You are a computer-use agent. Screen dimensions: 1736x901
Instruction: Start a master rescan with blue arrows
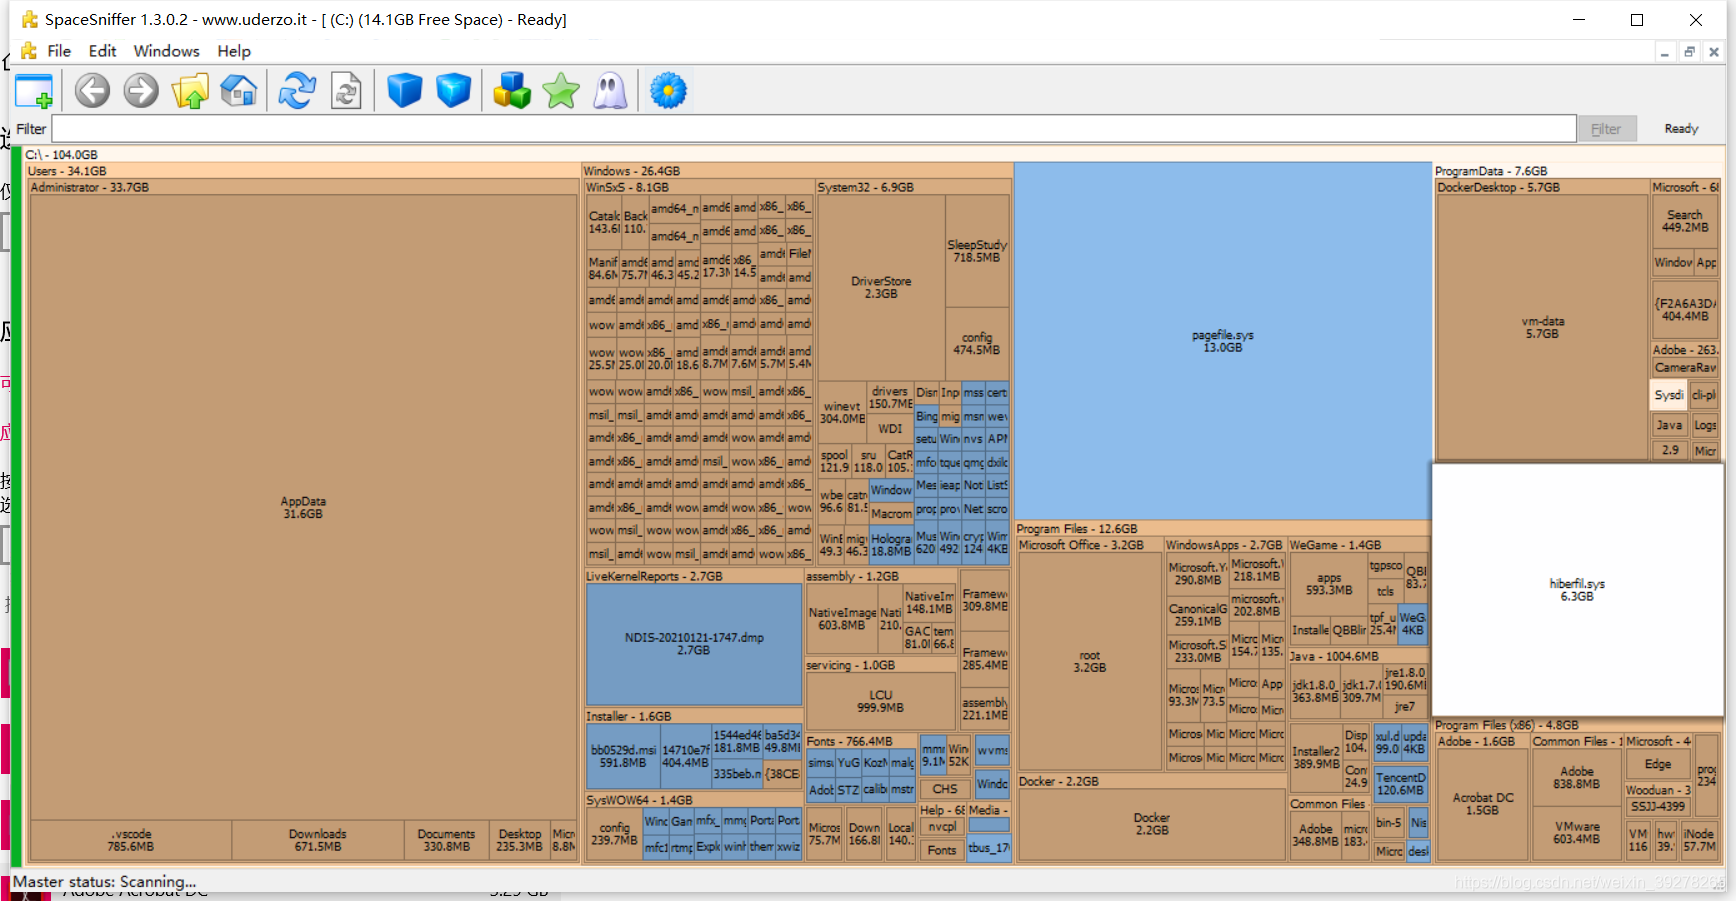coord(297,91)
